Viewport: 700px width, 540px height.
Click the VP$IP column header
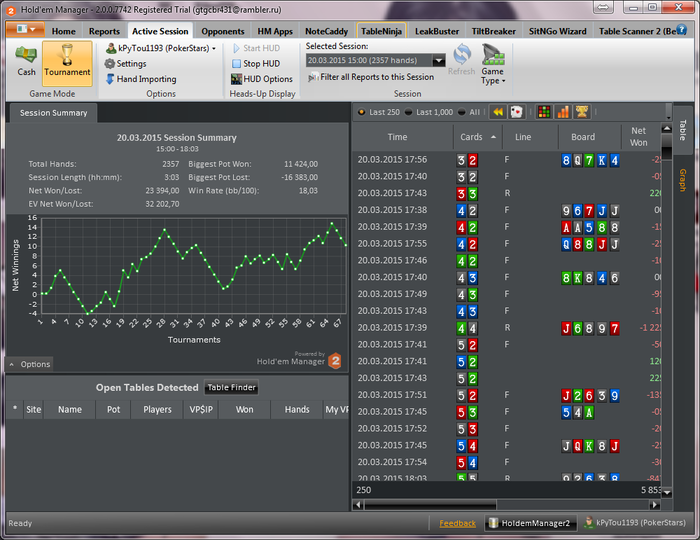coord(201,409)
